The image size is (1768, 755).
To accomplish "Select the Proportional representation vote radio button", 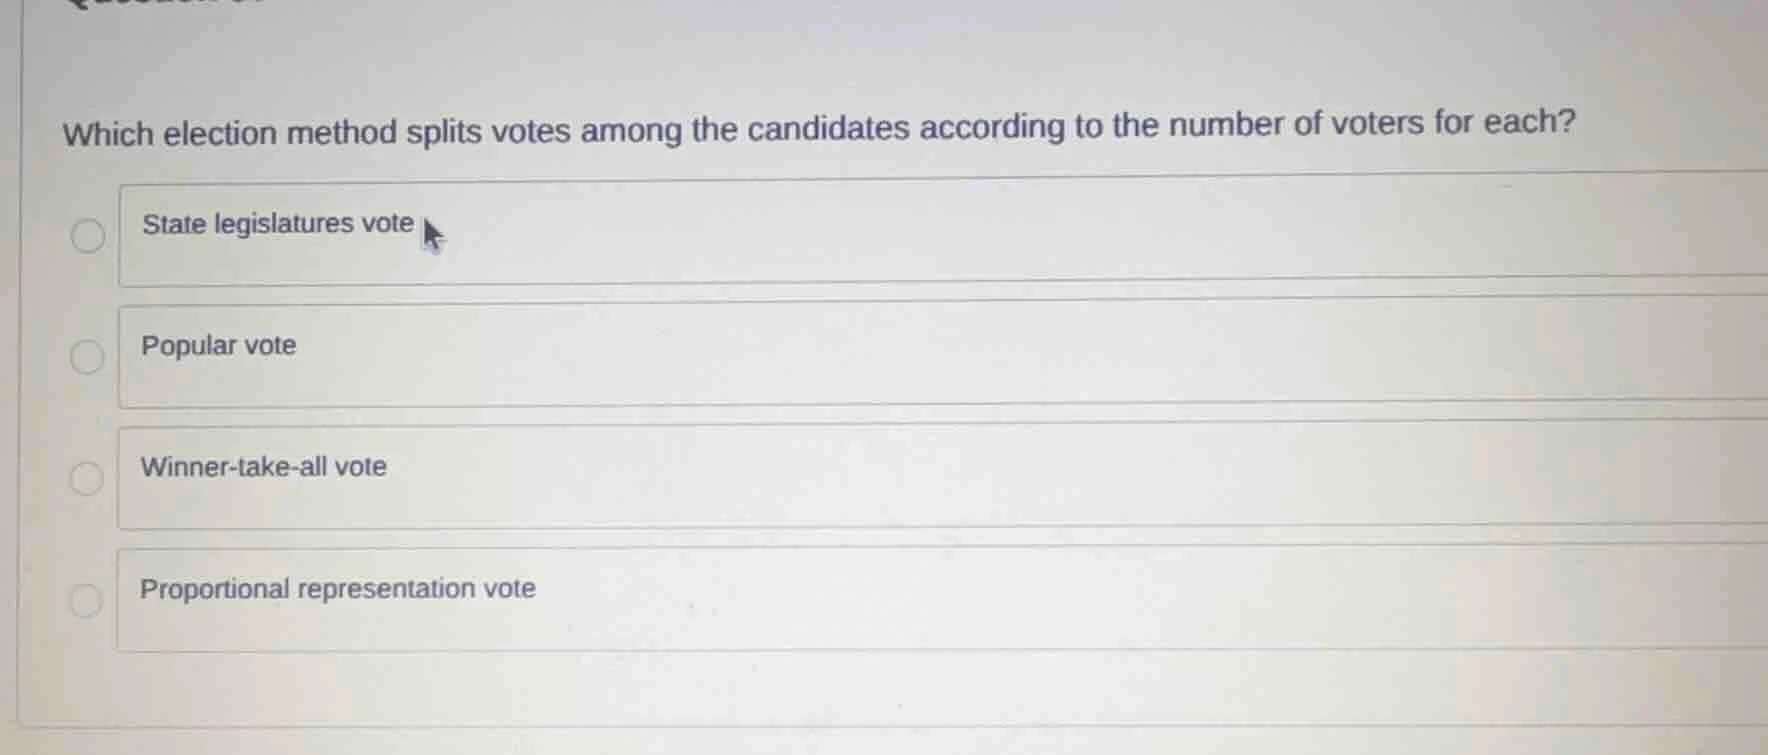I will click(87, 600).
